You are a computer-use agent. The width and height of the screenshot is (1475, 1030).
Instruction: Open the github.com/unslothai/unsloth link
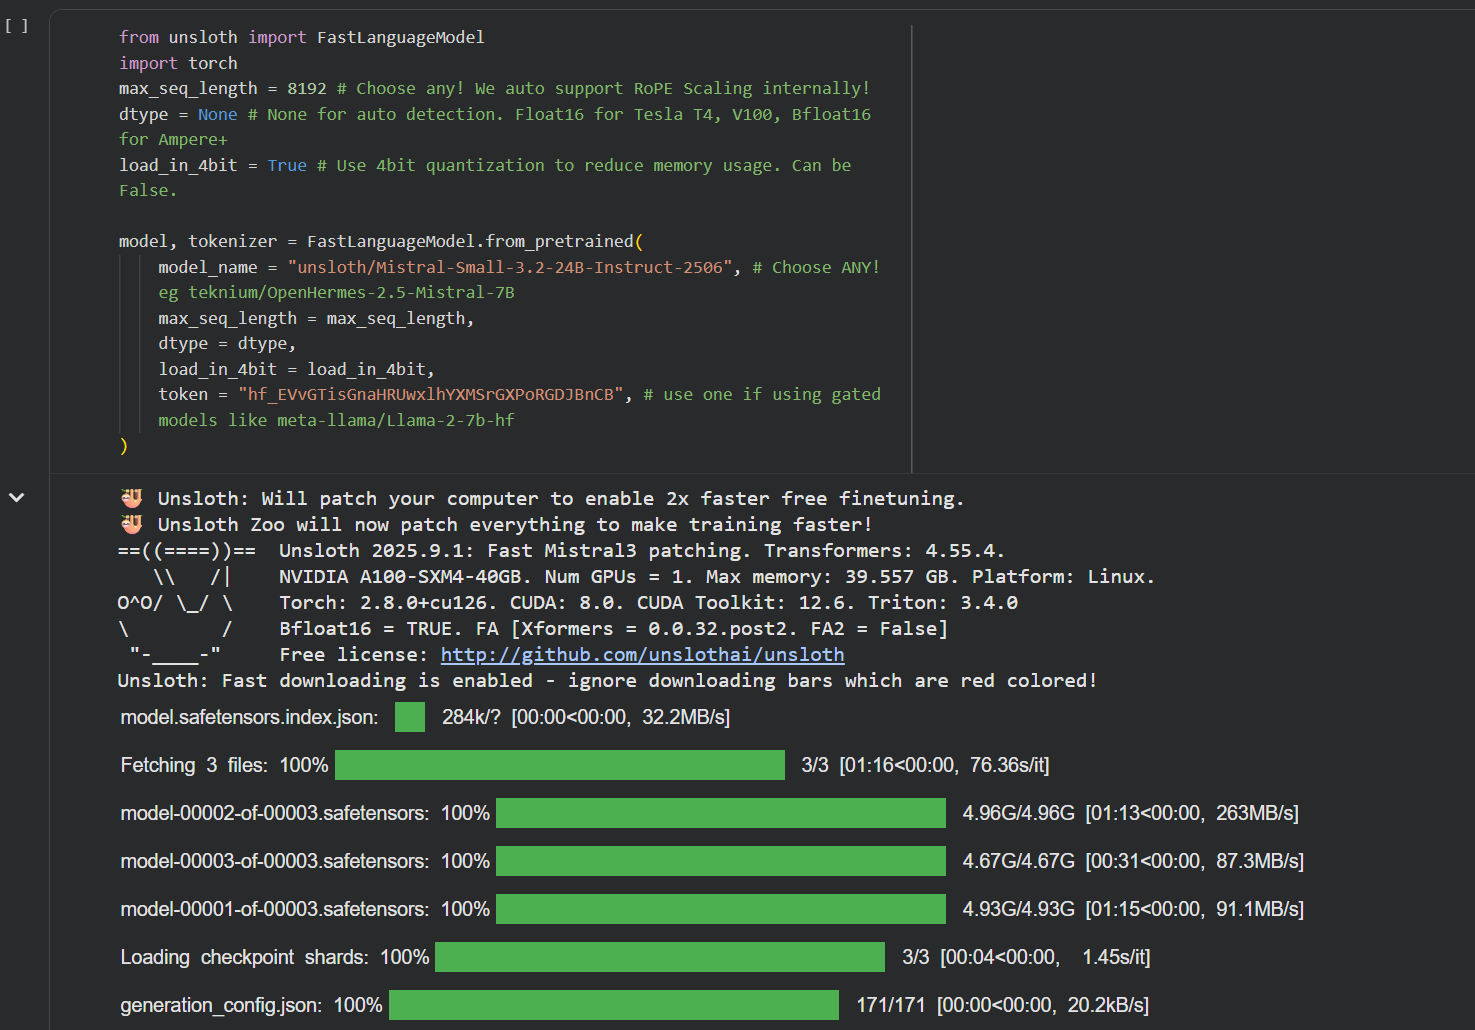tap(642, 655)
